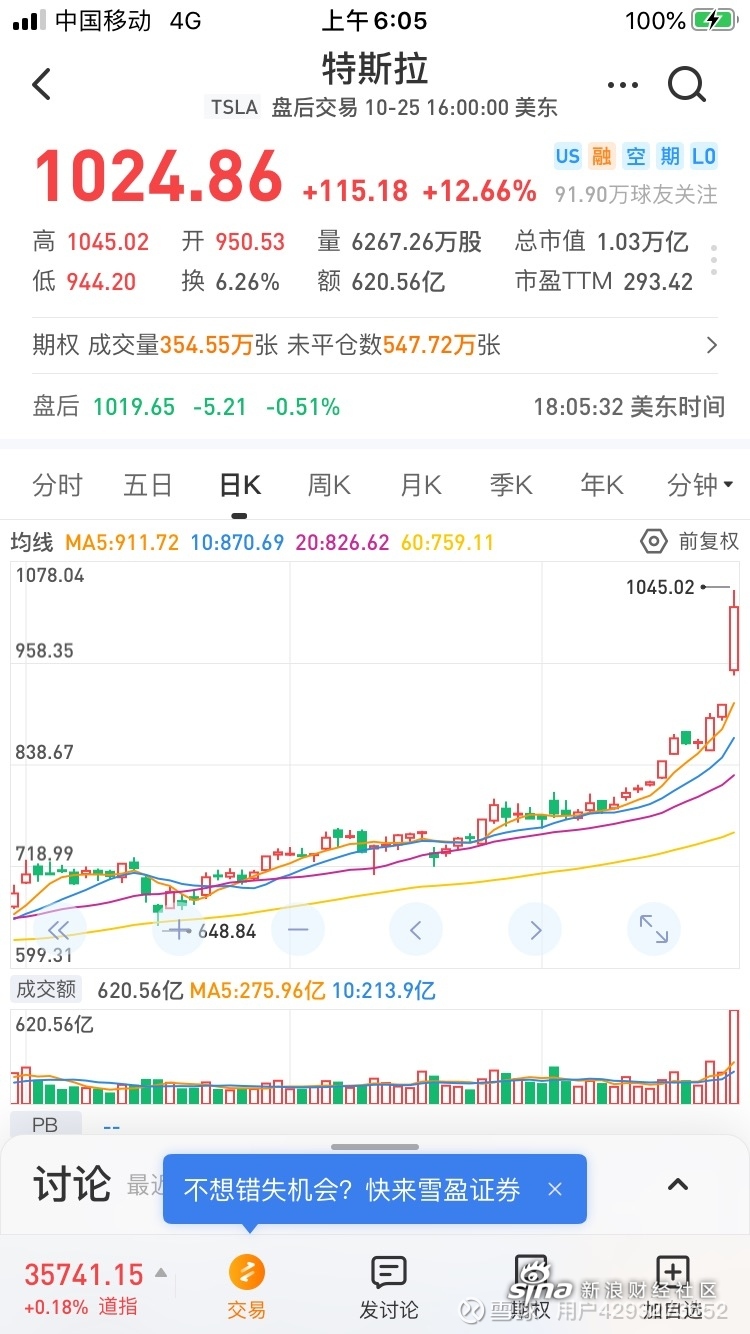
Task: Tap the 20:826.62 moving average label
Action: tap(342, 543)
